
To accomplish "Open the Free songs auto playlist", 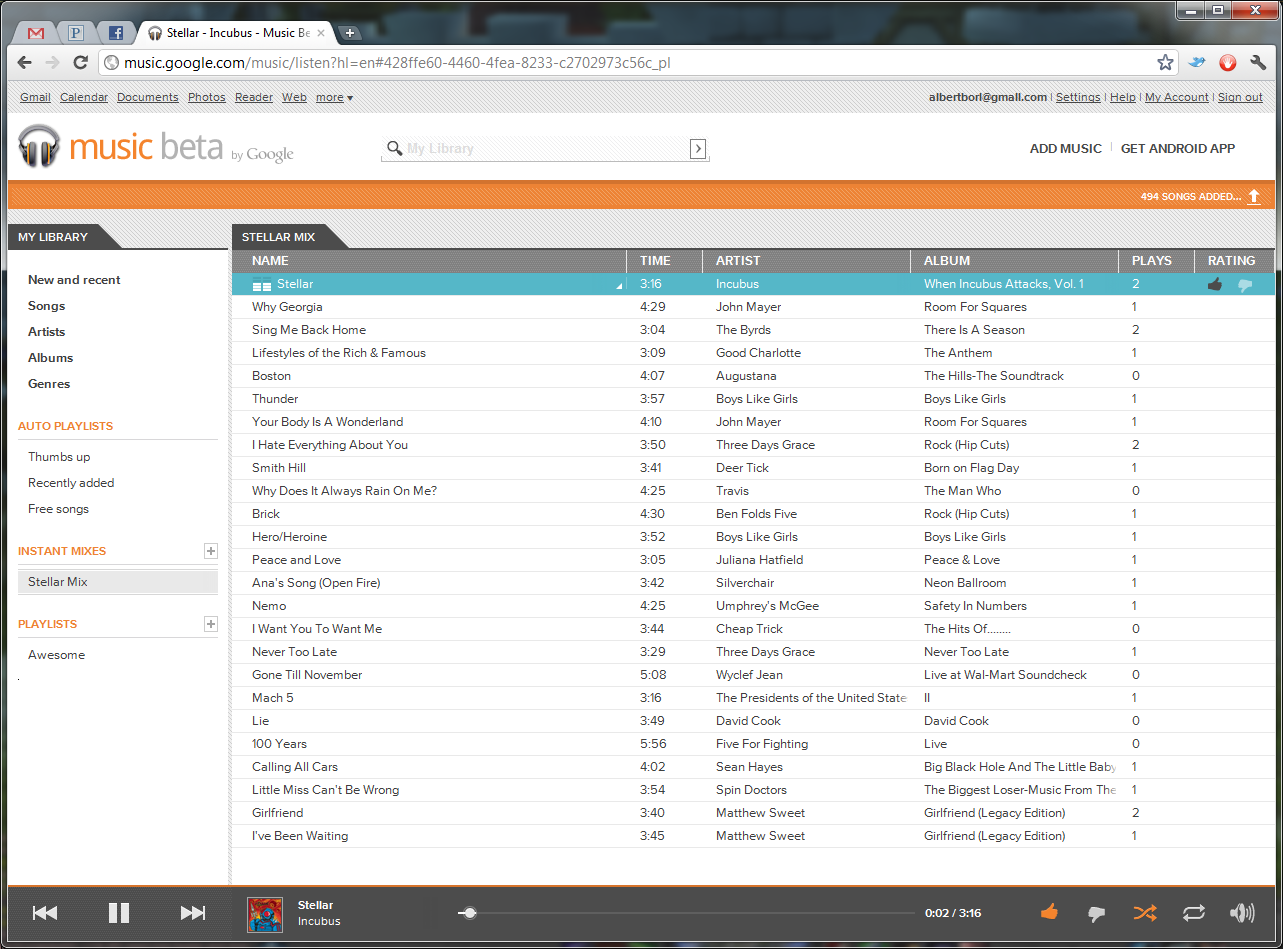I will click(x=58, y=509).
